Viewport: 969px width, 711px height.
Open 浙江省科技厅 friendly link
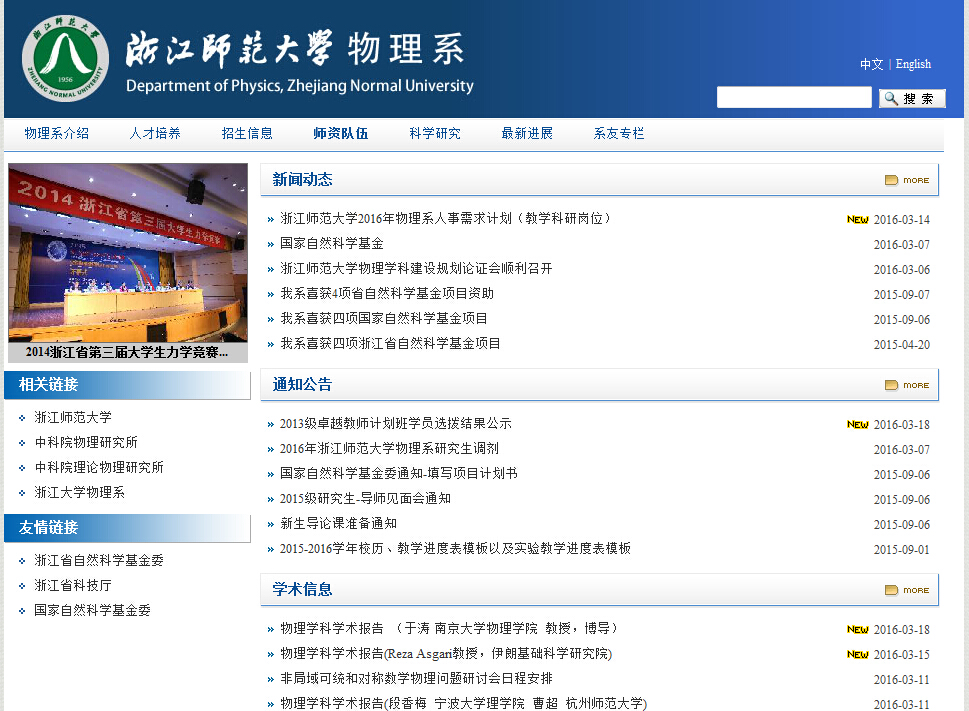coord(73,586)
